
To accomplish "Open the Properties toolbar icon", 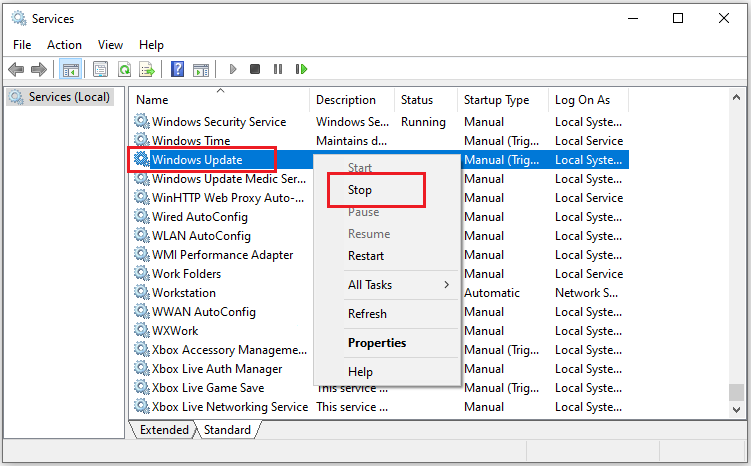I will 100,69.
